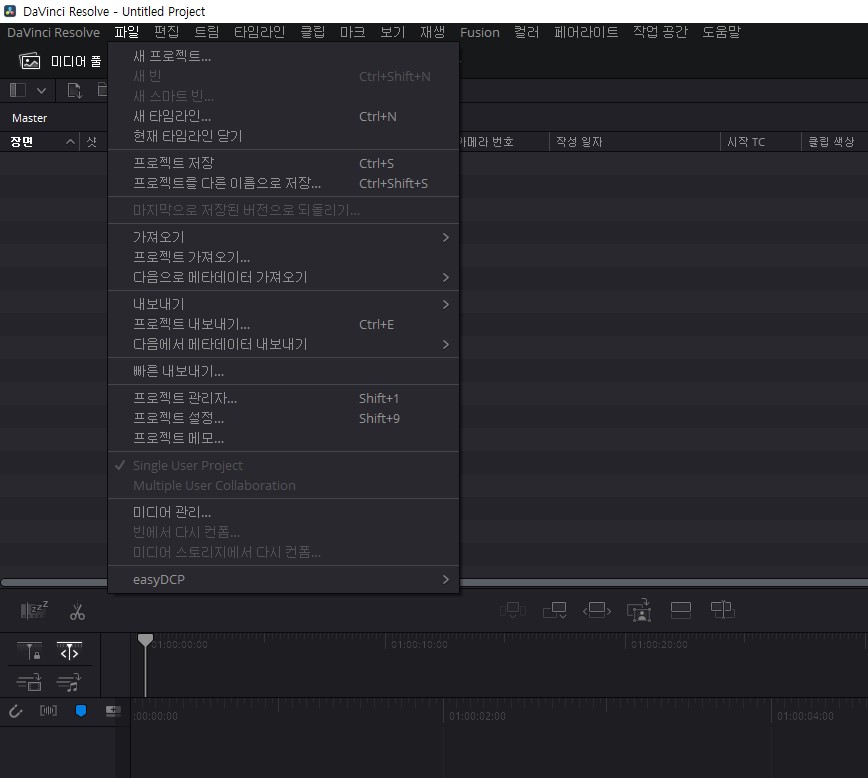Open the 파일 menu in menu bar

pos(126,32)
